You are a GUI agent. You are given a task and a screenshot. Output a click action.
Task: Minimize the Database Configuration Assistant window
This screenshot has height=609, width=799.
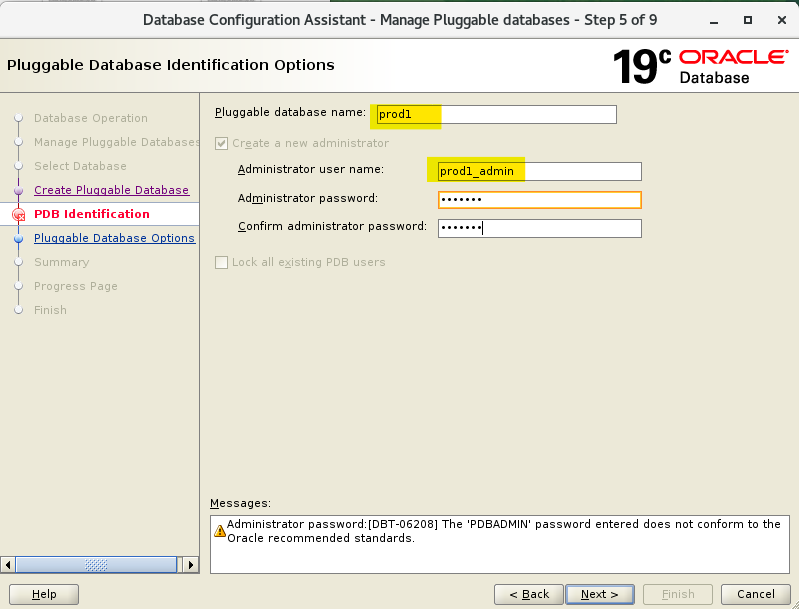(714, 20)
